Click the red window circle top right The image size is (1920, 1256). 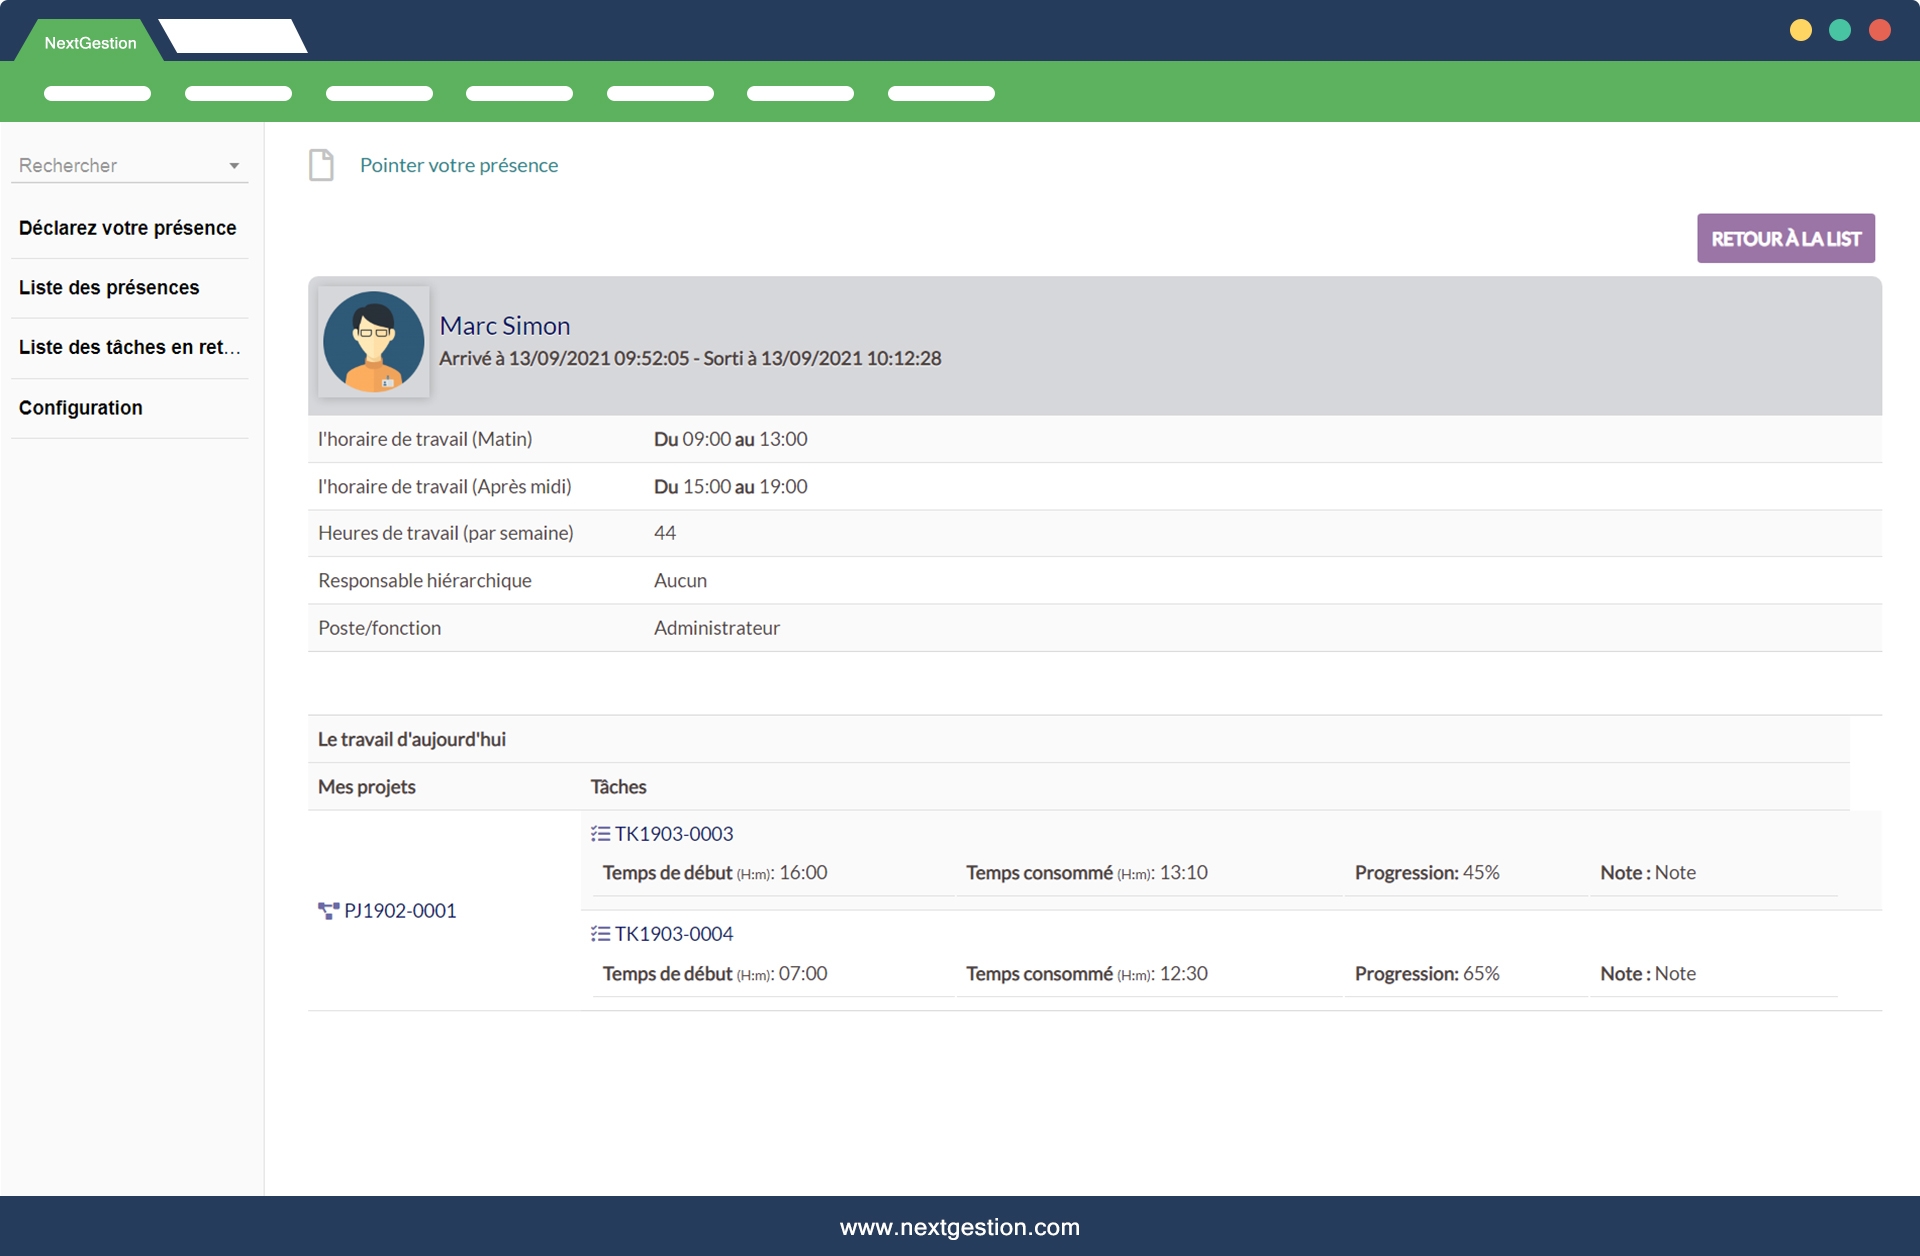1880,31
